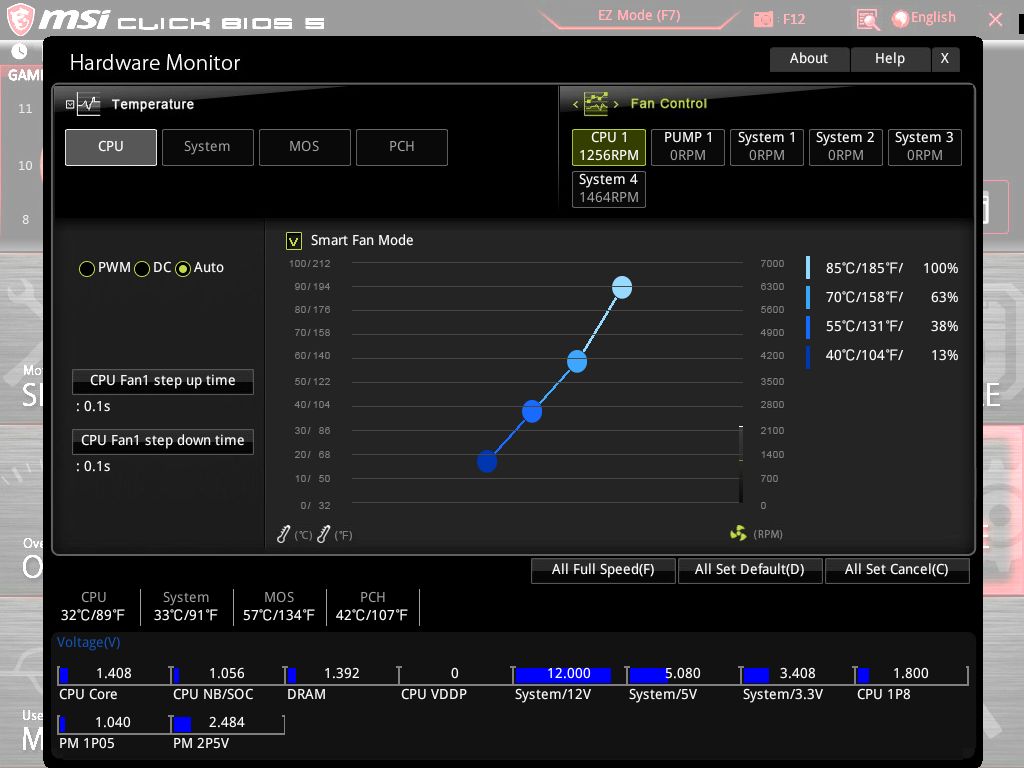Click the screenshot camera icon beside F12
Viewport: 1024px width, 768px height.
pyautogui.click(x=764, y=19)
